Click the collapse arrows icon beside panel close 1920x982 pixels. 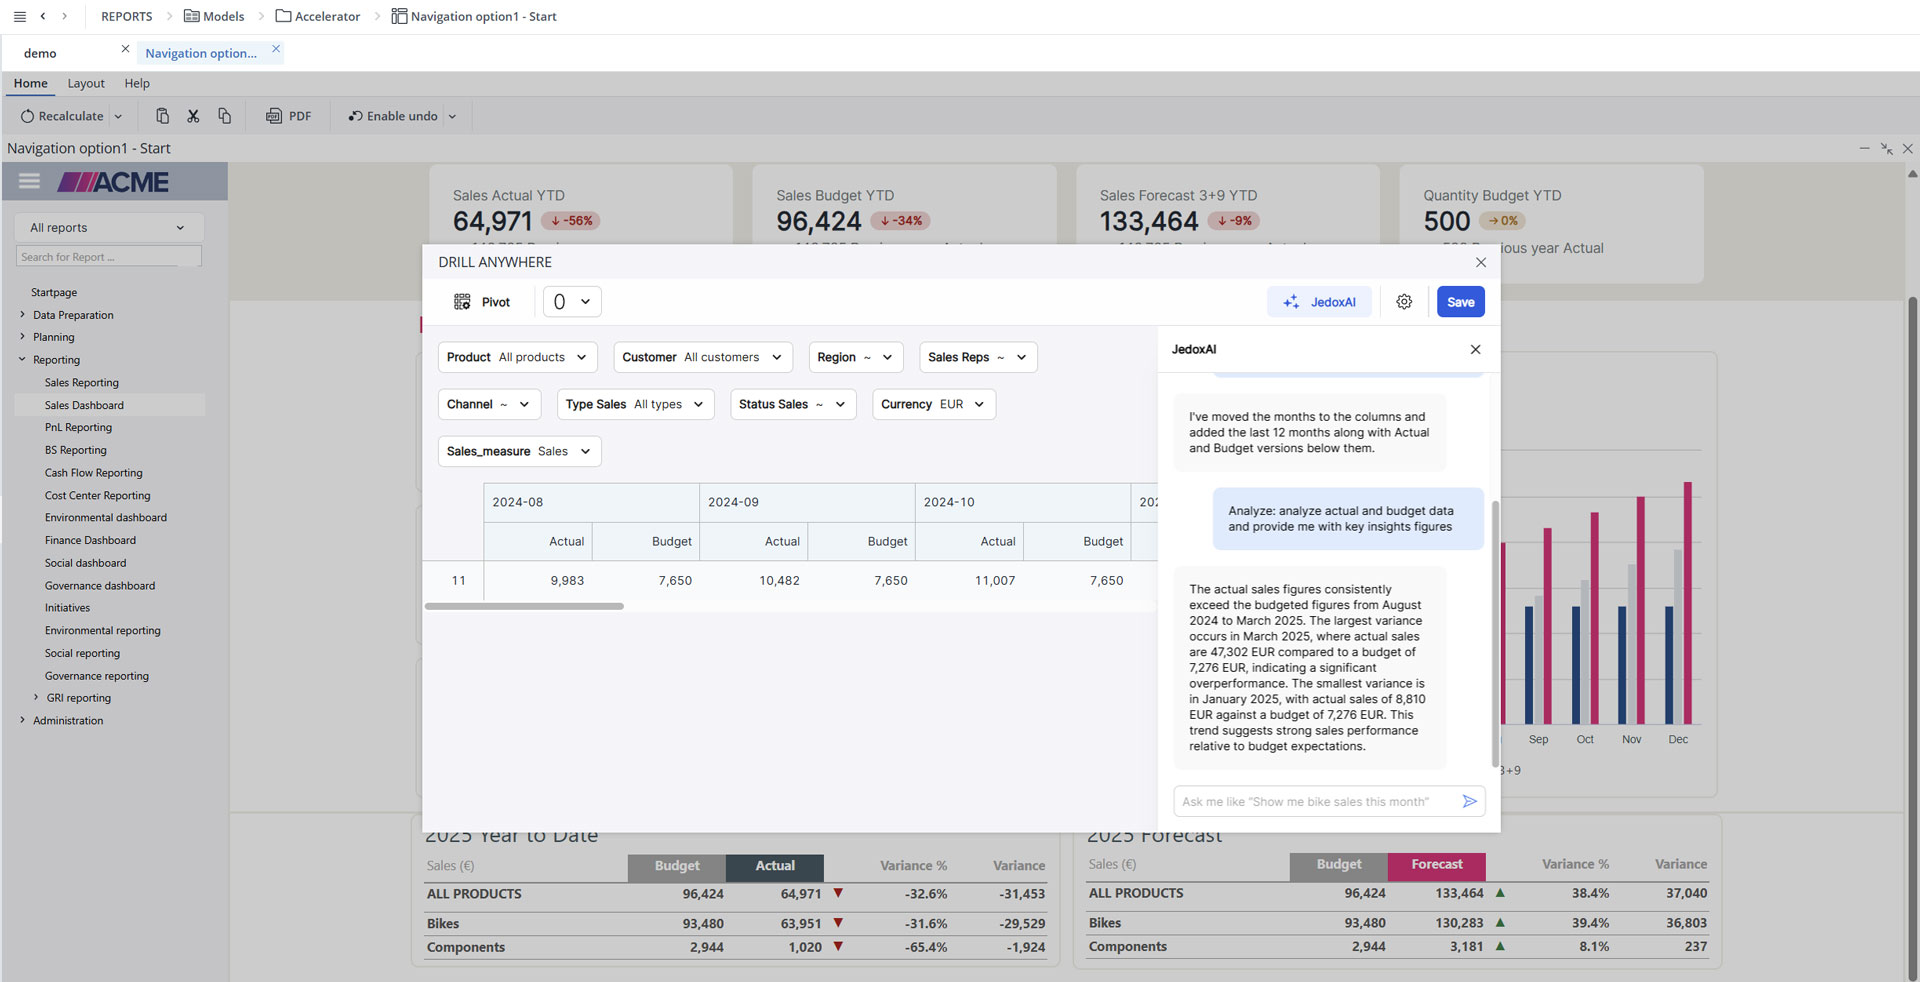point(1886,148)
